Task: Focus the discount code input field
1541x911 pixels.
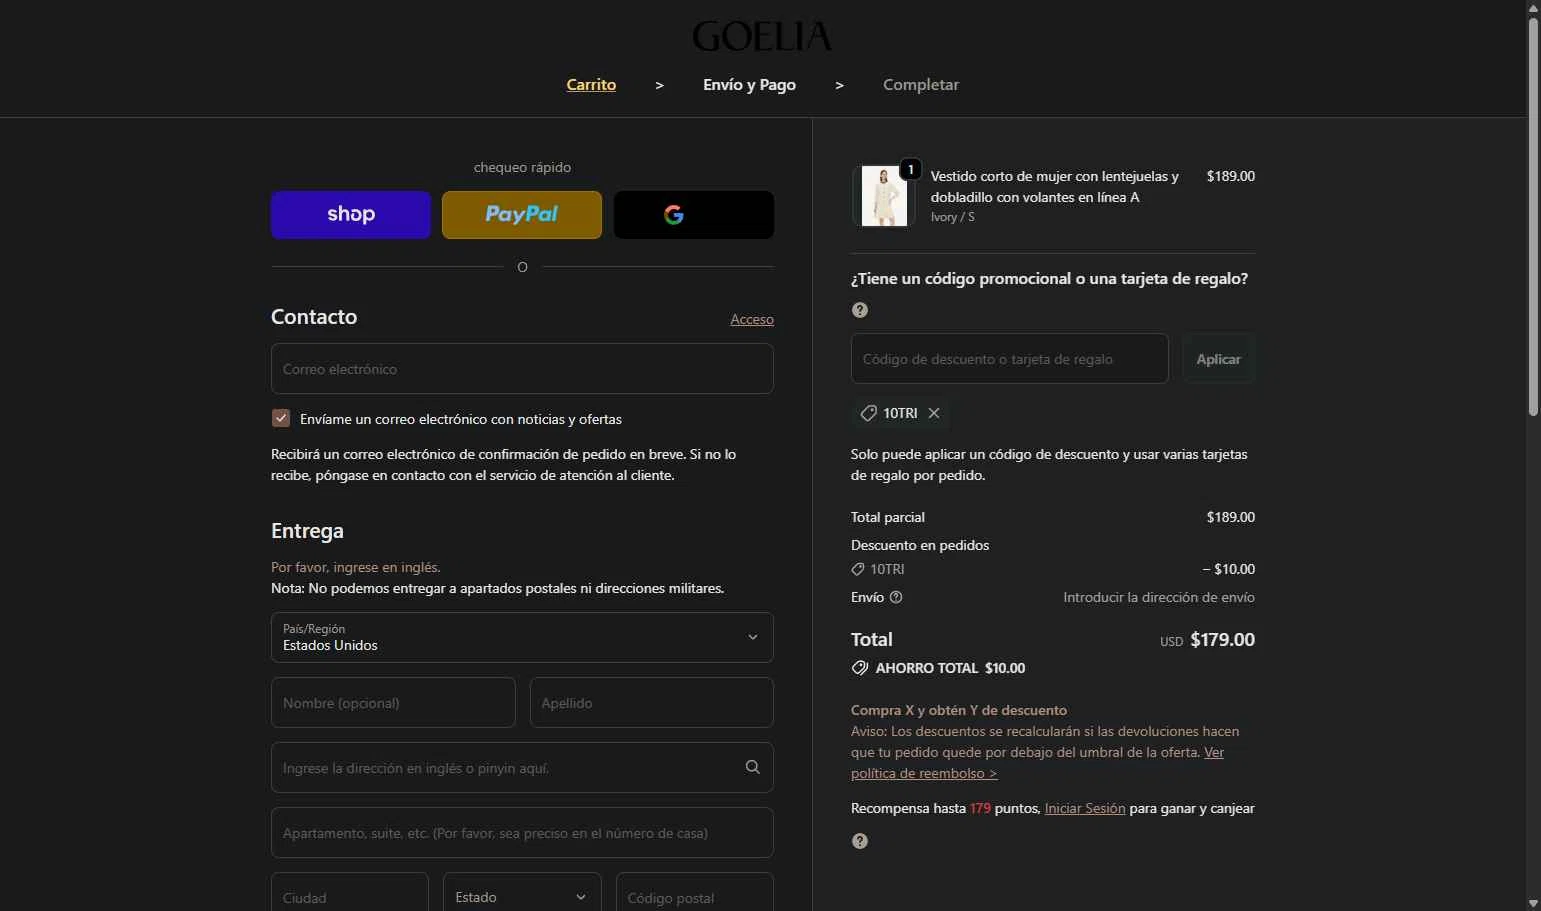Action: (x=1010, y=359)
